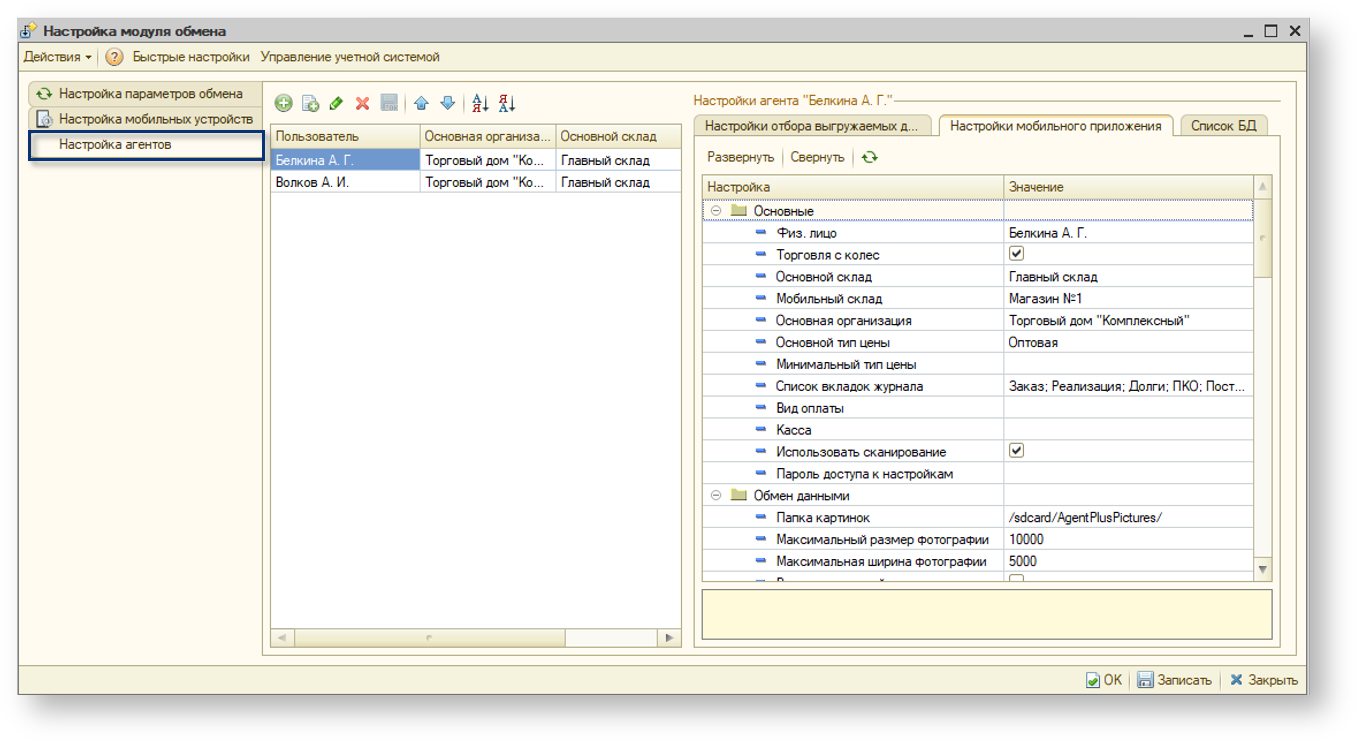Viewport: 1358px width, 743px height.
Task: Click Развернуть to expand all settings
Action: tap(741, 157)
